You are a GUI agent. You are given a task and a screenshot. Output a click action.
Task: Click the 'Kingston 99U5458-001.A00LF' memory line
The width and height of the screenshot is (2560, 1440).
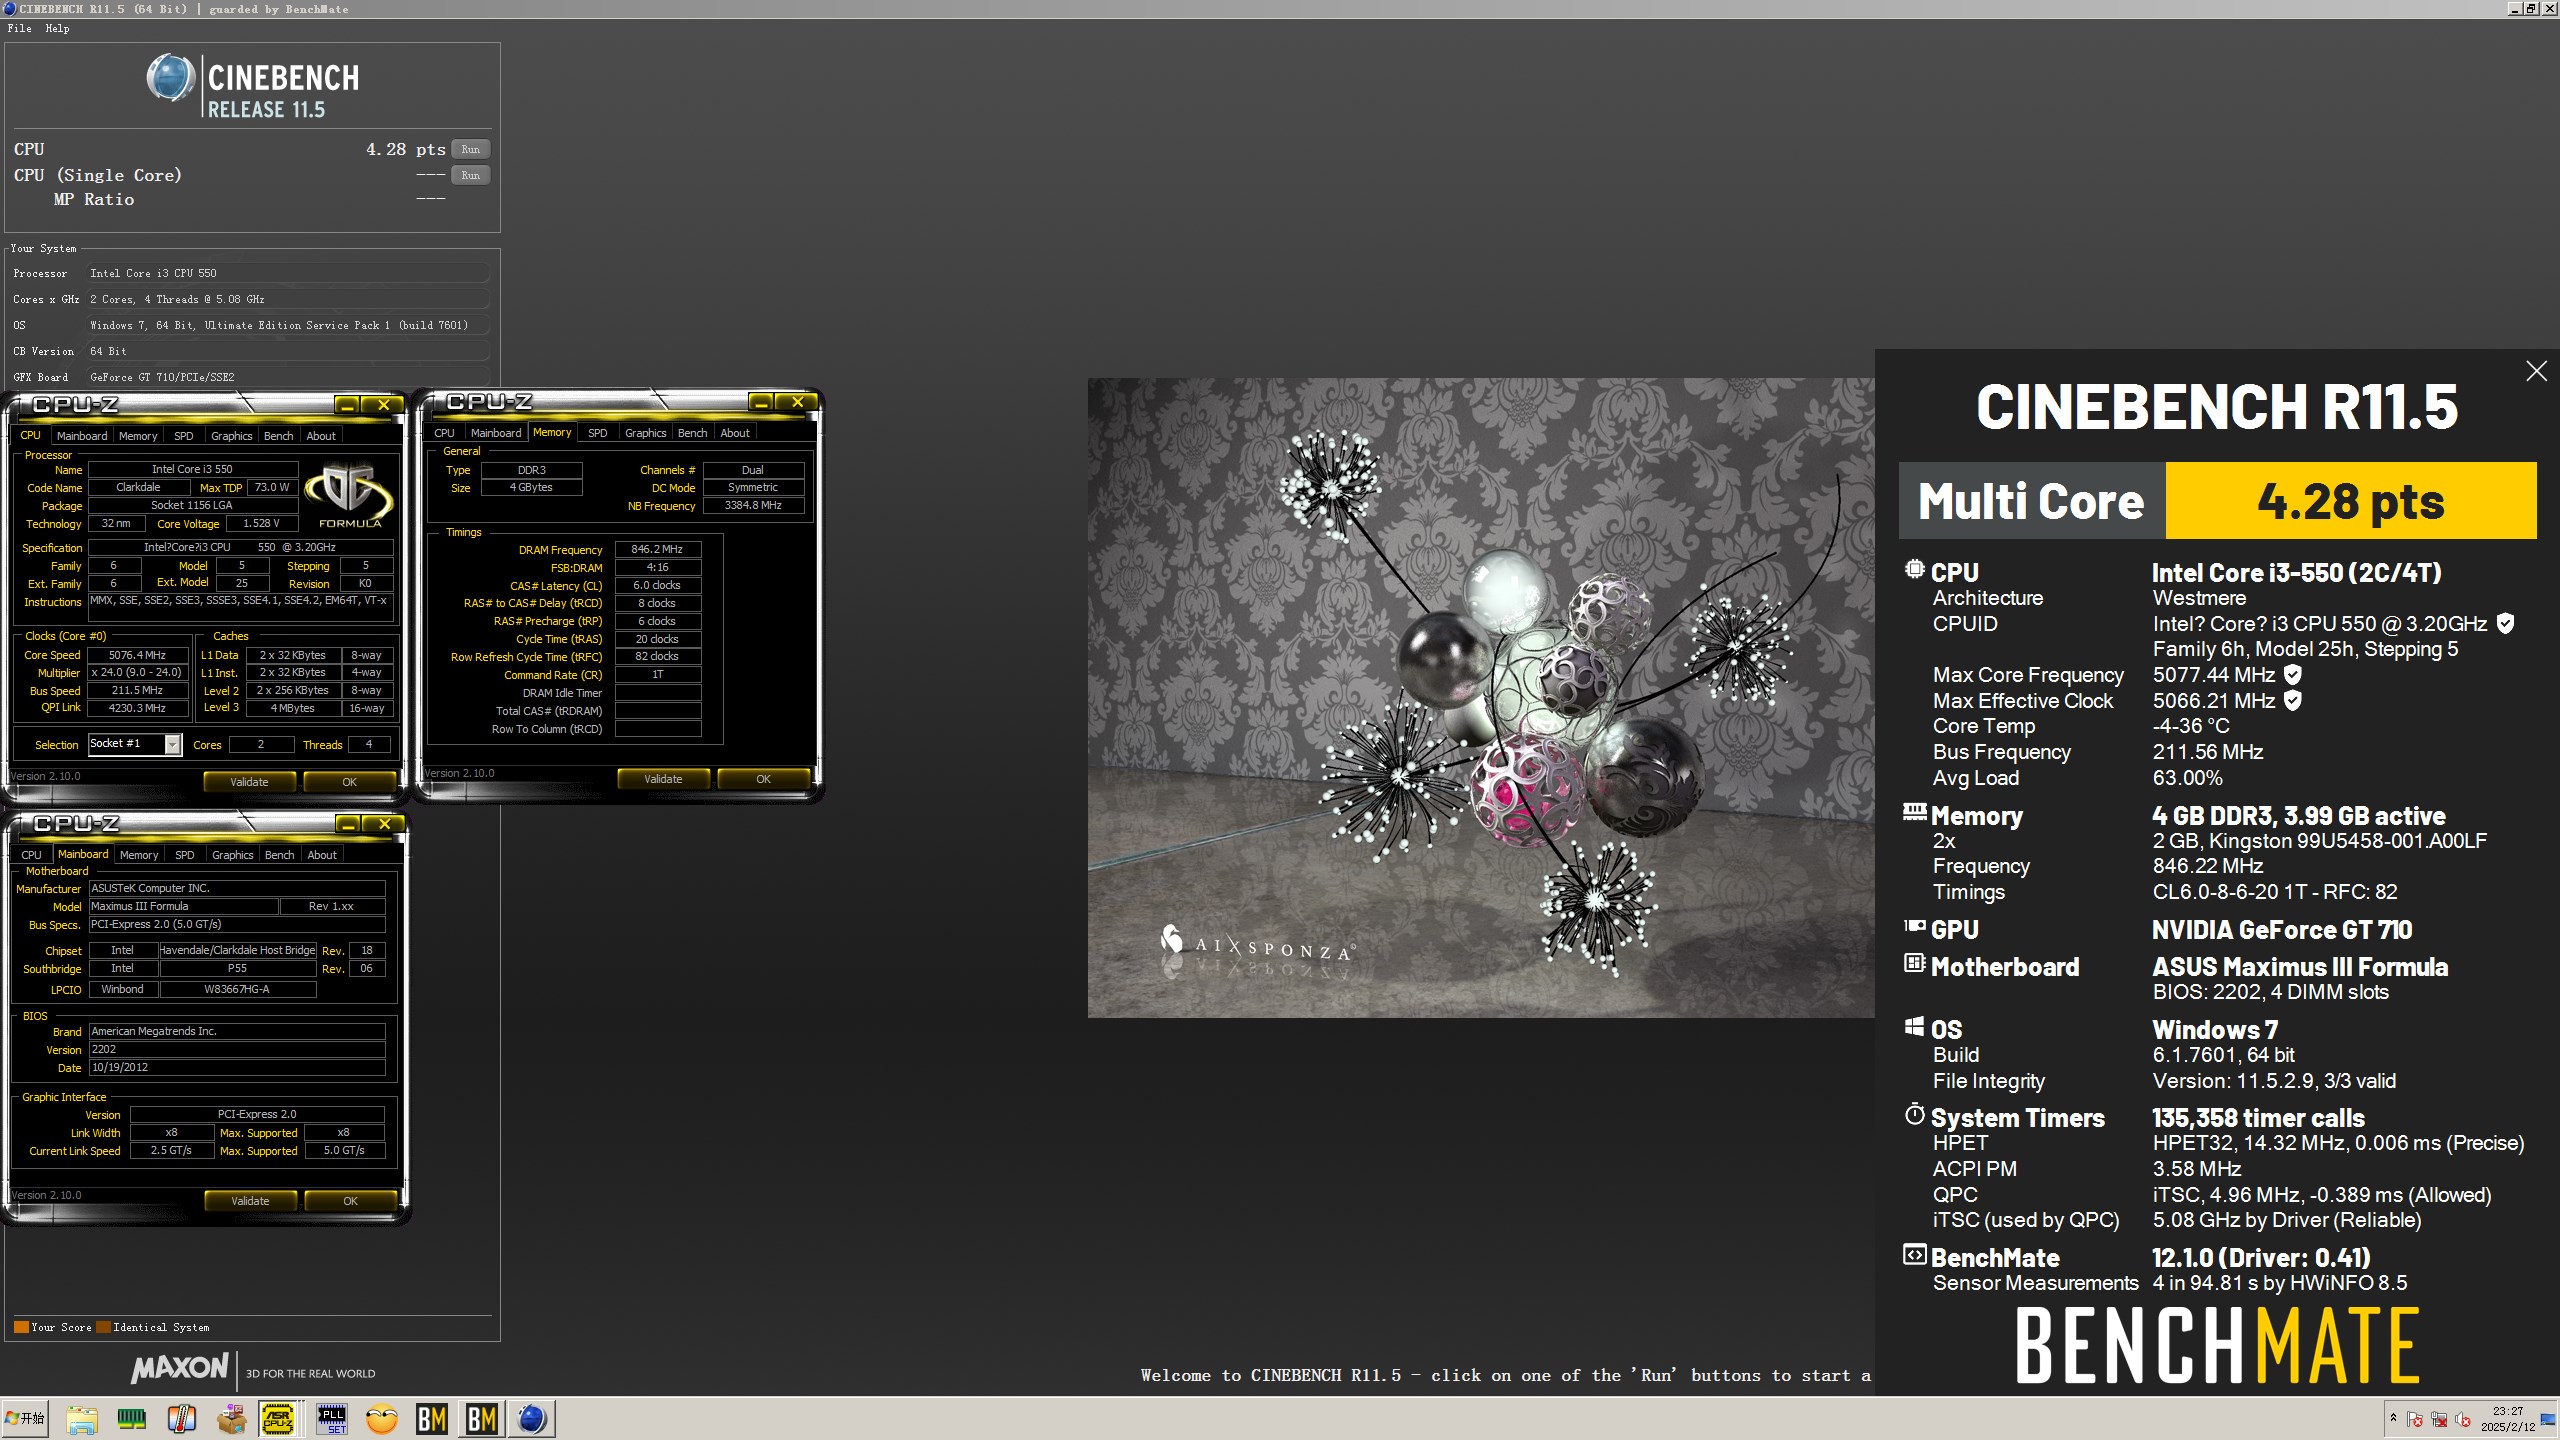[2319, 841]
